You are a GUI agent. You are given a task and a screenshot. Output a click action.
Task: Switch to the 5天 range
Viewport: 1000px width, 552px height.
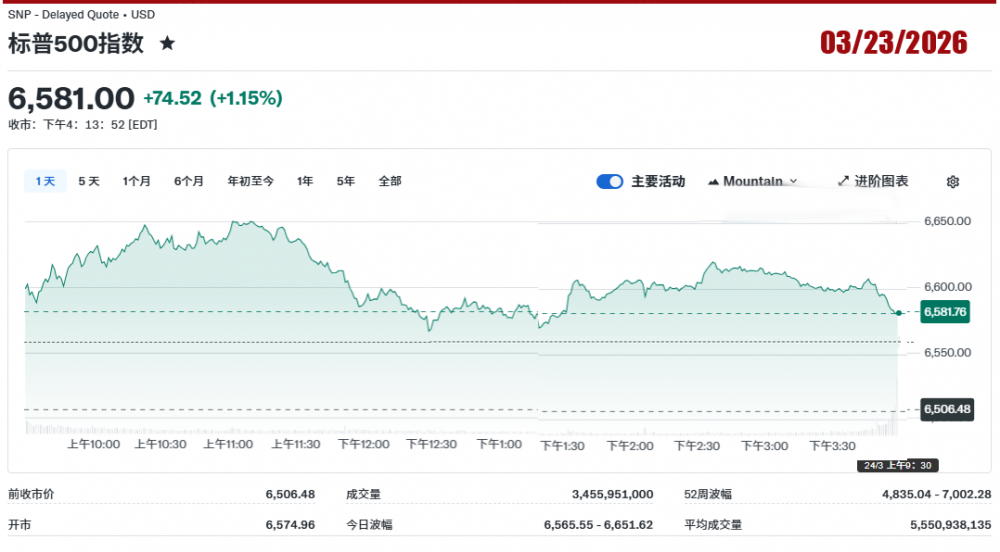[89, 181]
